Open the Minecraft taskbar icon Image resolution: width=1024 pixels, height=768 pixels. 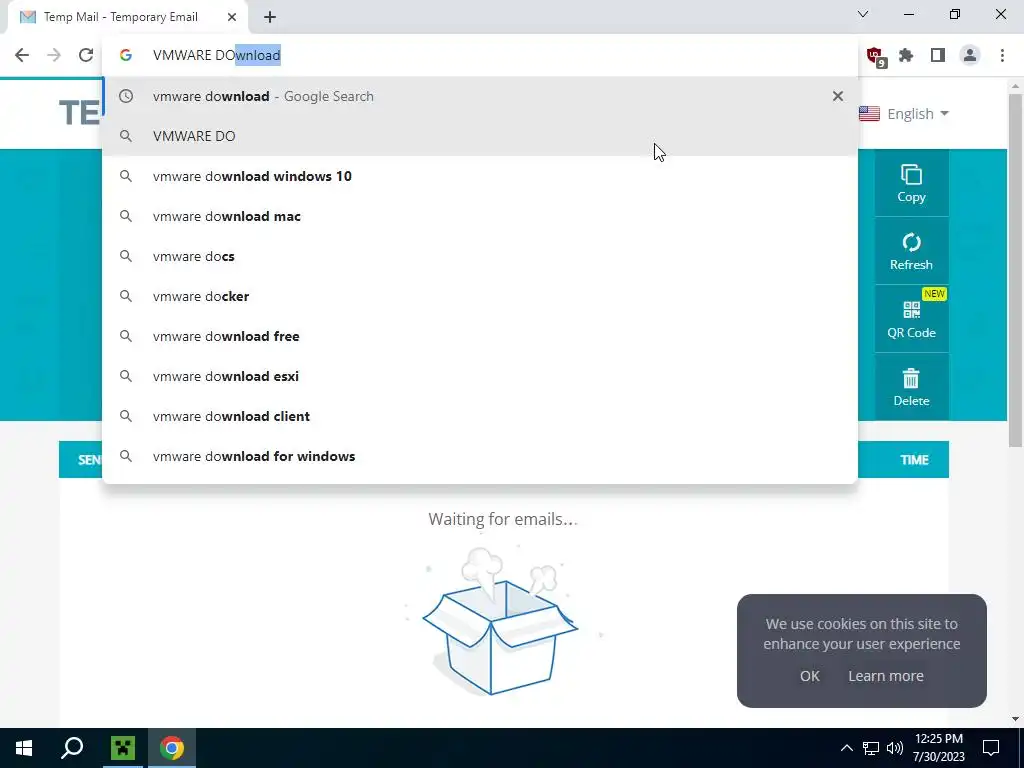point(122,748)
